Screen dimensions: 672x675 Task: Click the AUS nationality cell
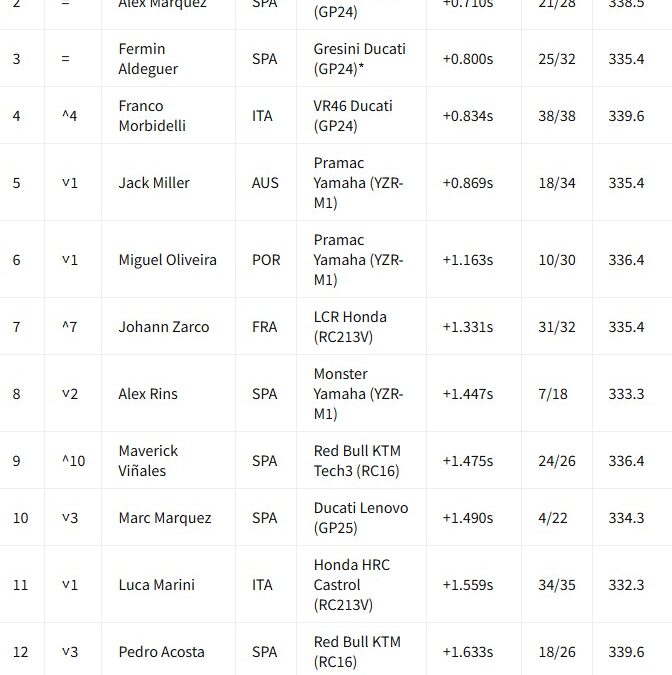click(x=265, y=183)
